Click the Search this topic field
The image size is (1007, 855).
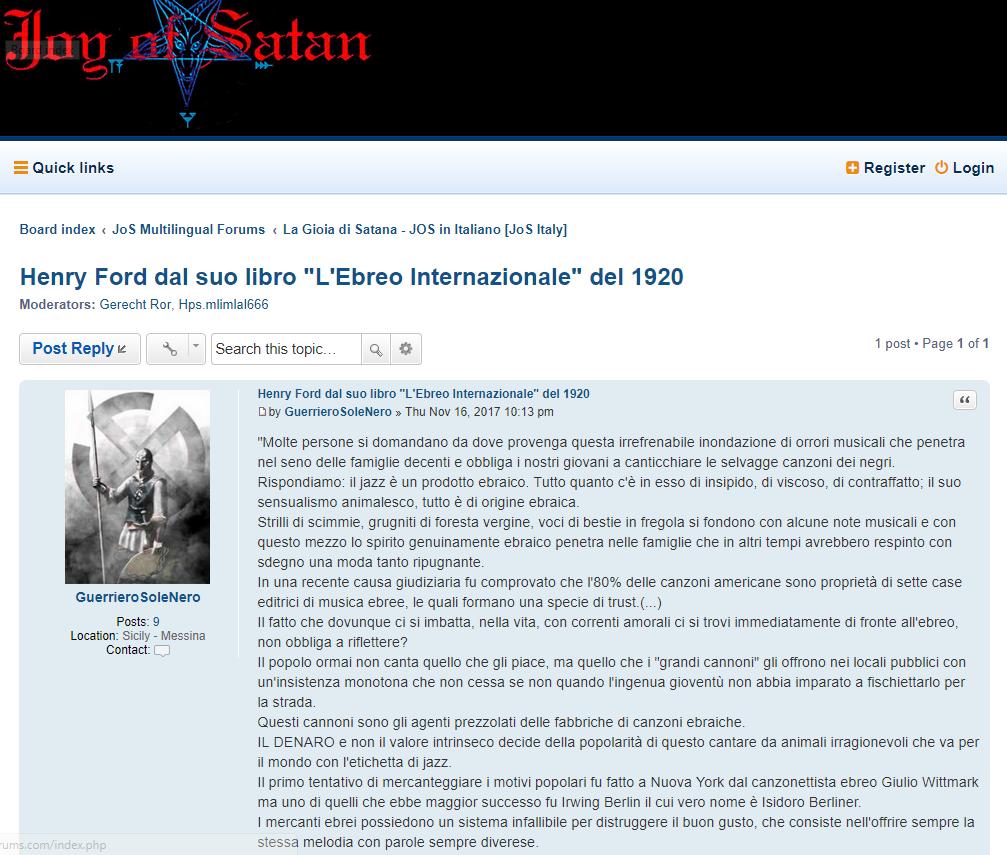click(286, 349)
